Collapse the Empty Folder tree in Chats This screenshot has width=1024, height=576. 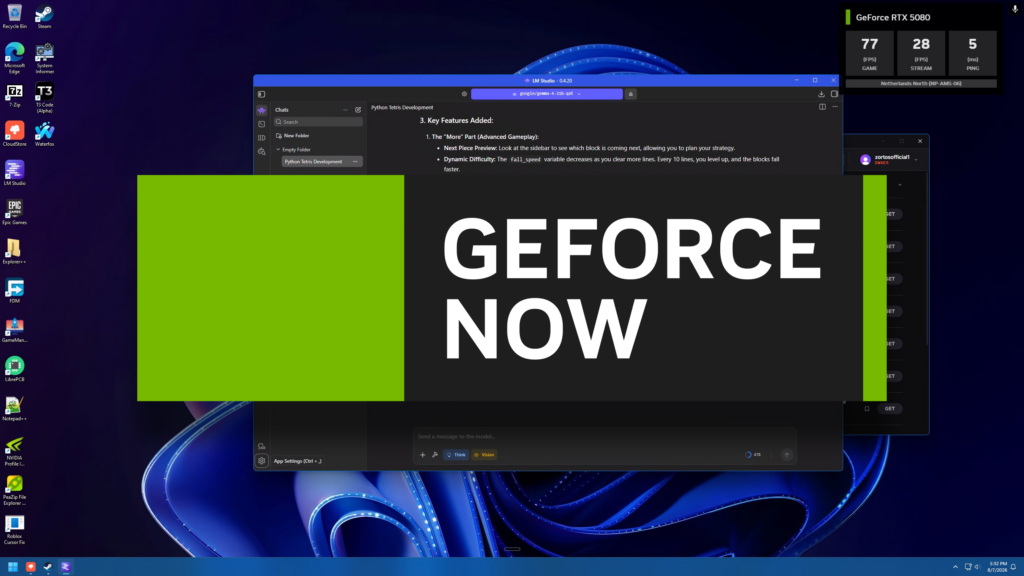click(x=278, y=150)
